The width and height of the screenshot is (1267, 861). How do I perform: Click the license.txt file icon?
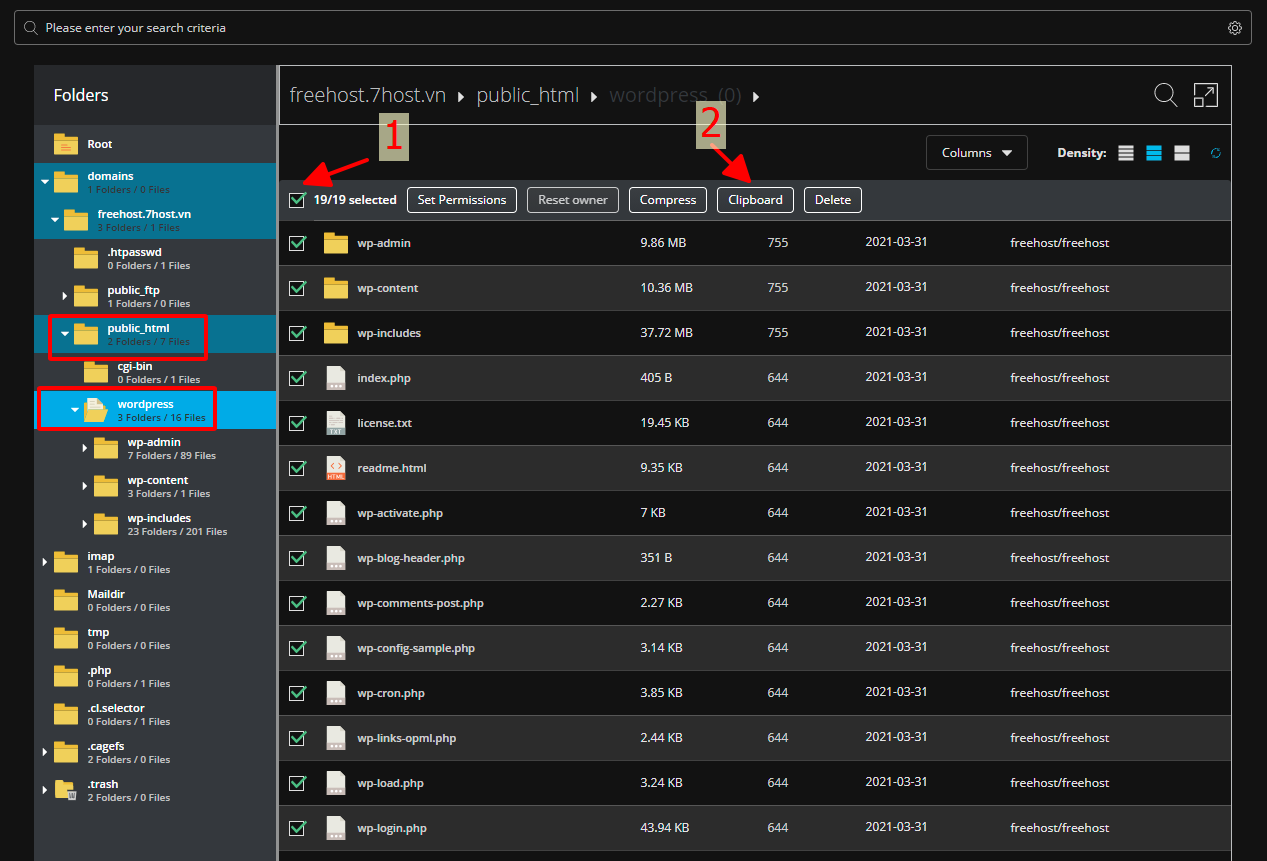(336, 423)
